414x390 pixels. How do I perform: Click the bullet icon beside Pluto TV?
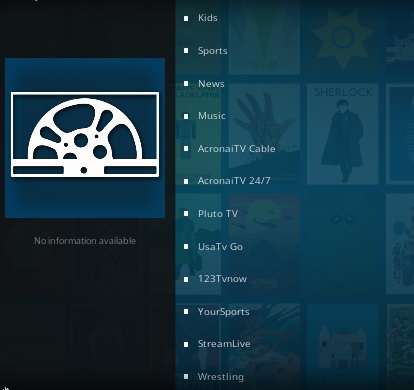coord(186,214)
